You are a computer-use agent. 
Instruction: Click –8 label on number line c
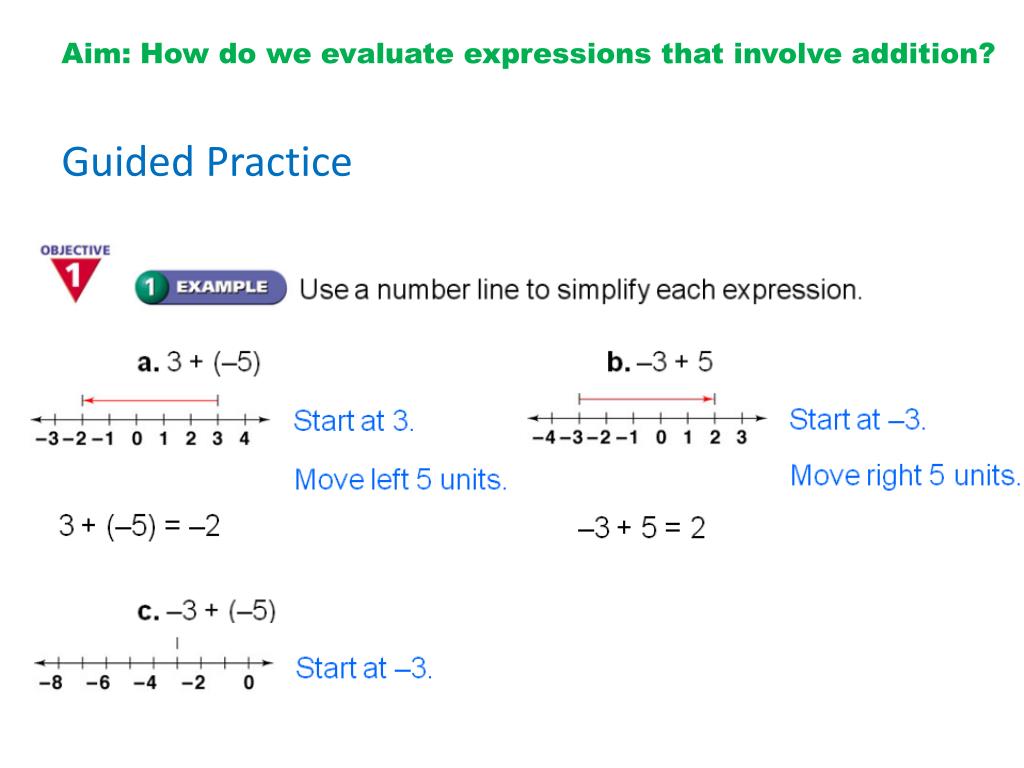pyautogui.click(x=51, y=683)
